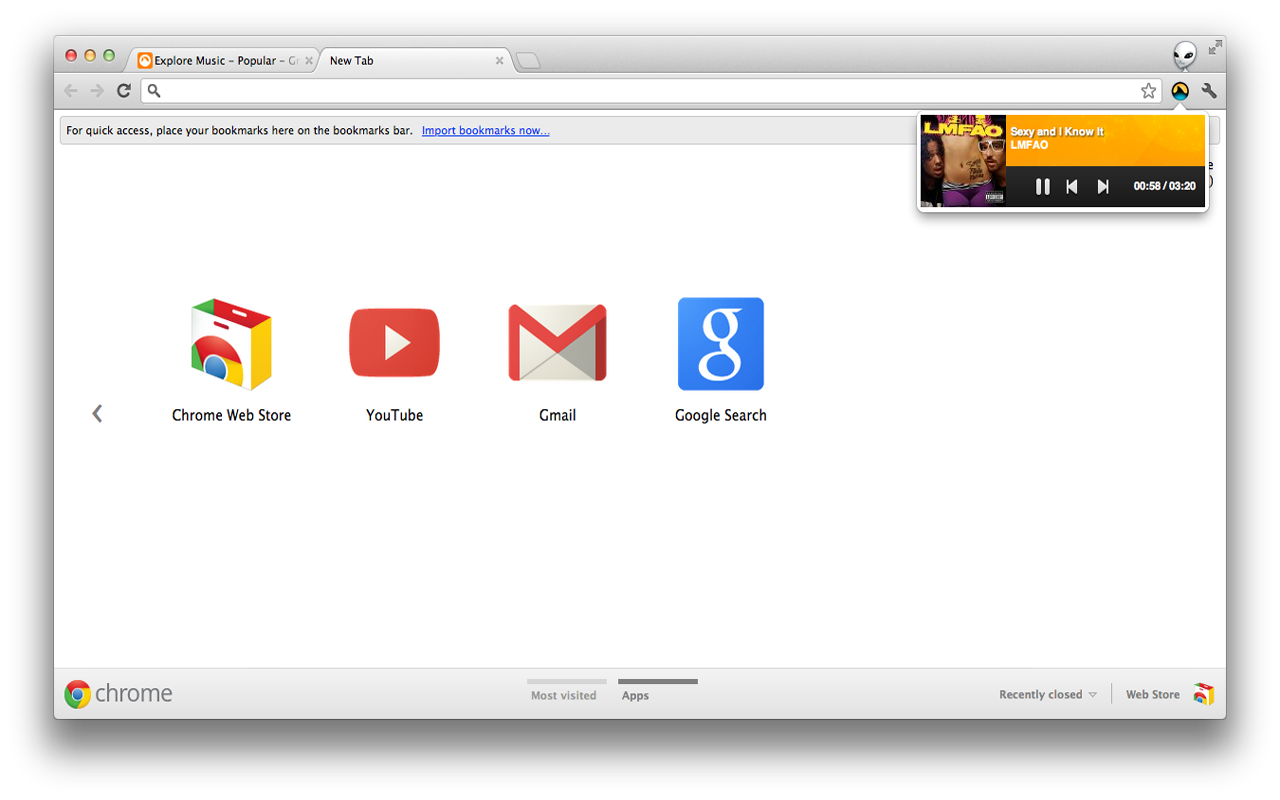Enter full screen with the expand arrows
Image resolution: width=1280 pixels, height=800 pixels.
1215,47
